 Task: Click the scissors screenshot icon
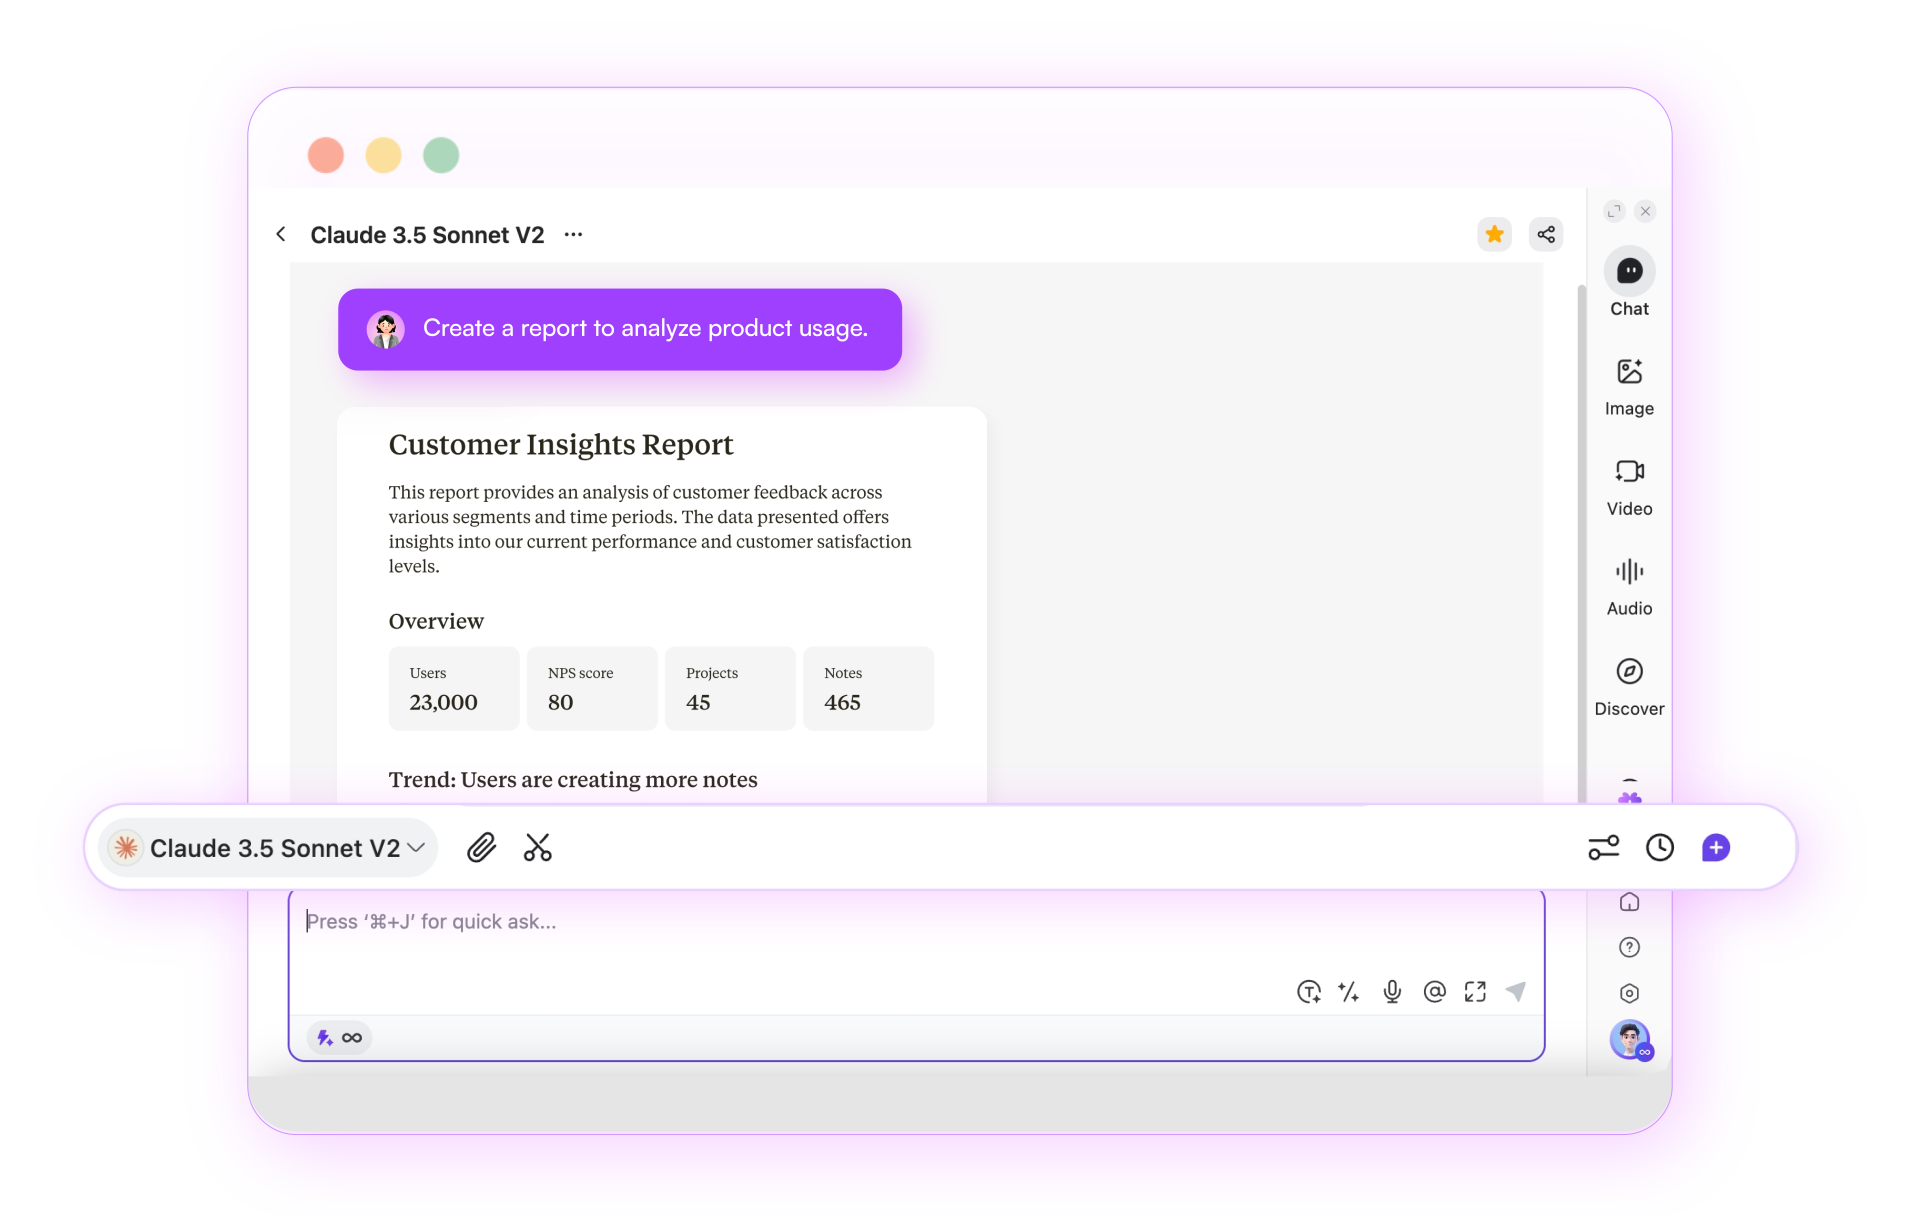(x=538, y=848)
